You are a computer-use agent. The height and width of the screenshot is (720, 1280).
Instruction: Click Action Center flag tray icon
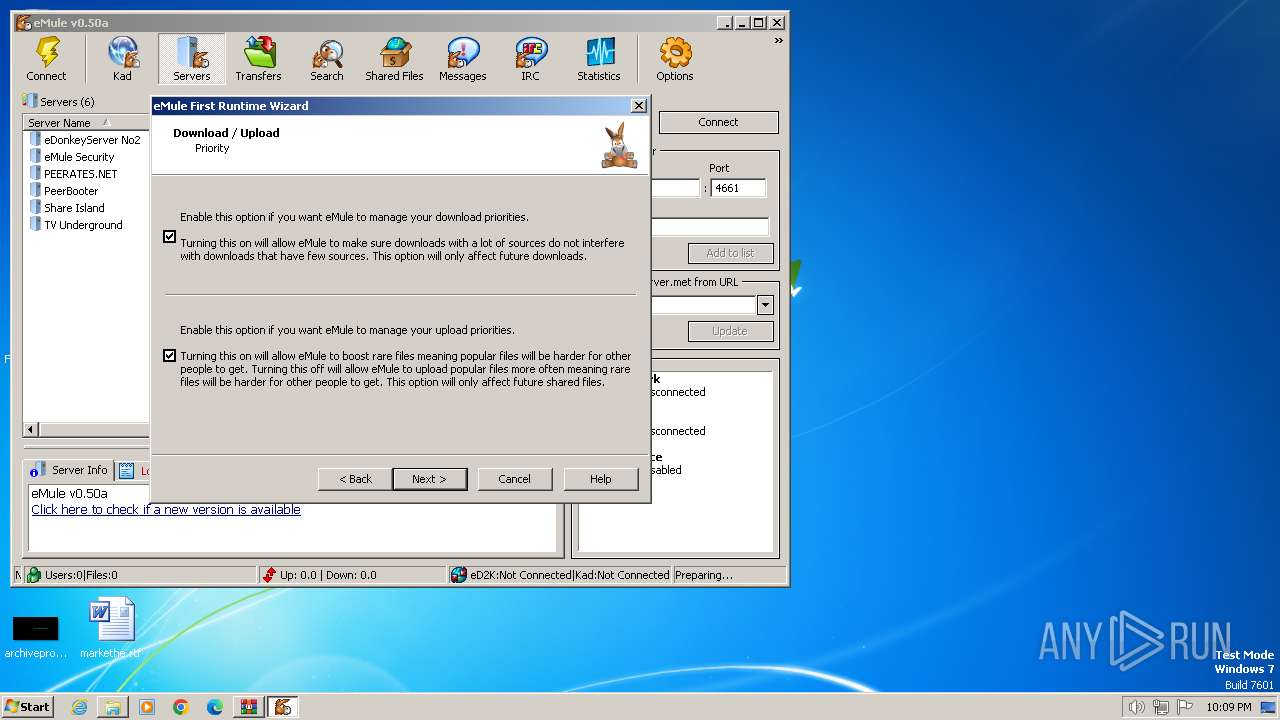1185,707
